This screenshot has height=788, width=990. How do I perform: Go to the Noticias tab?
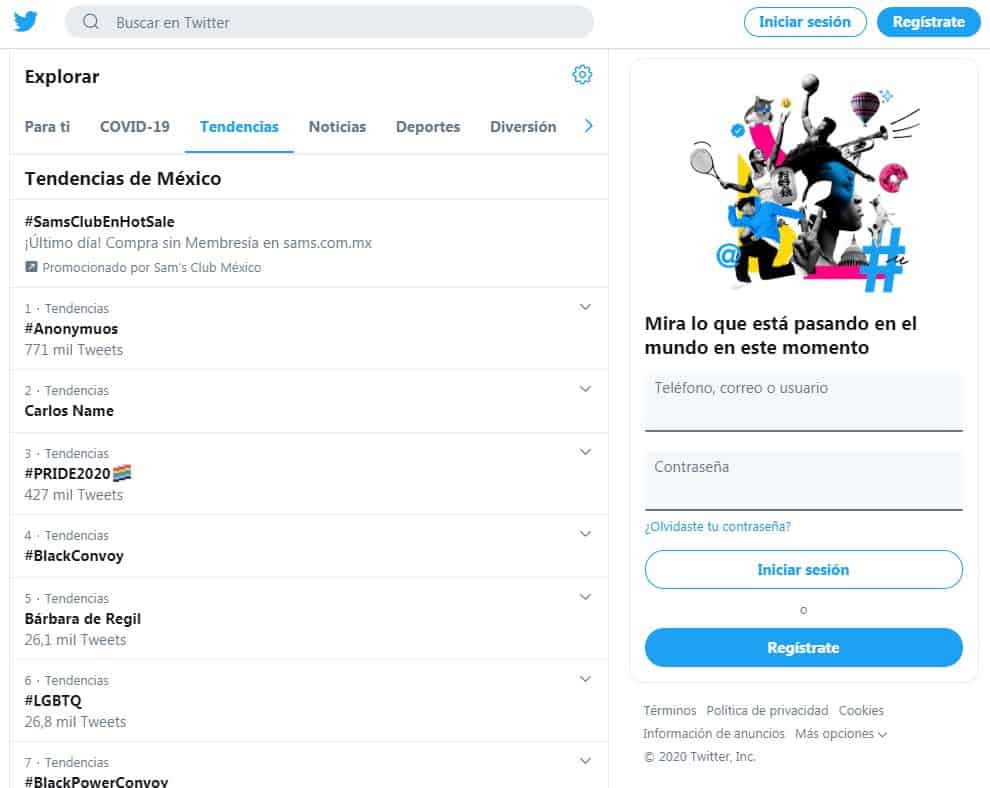(x=337, y=127)
